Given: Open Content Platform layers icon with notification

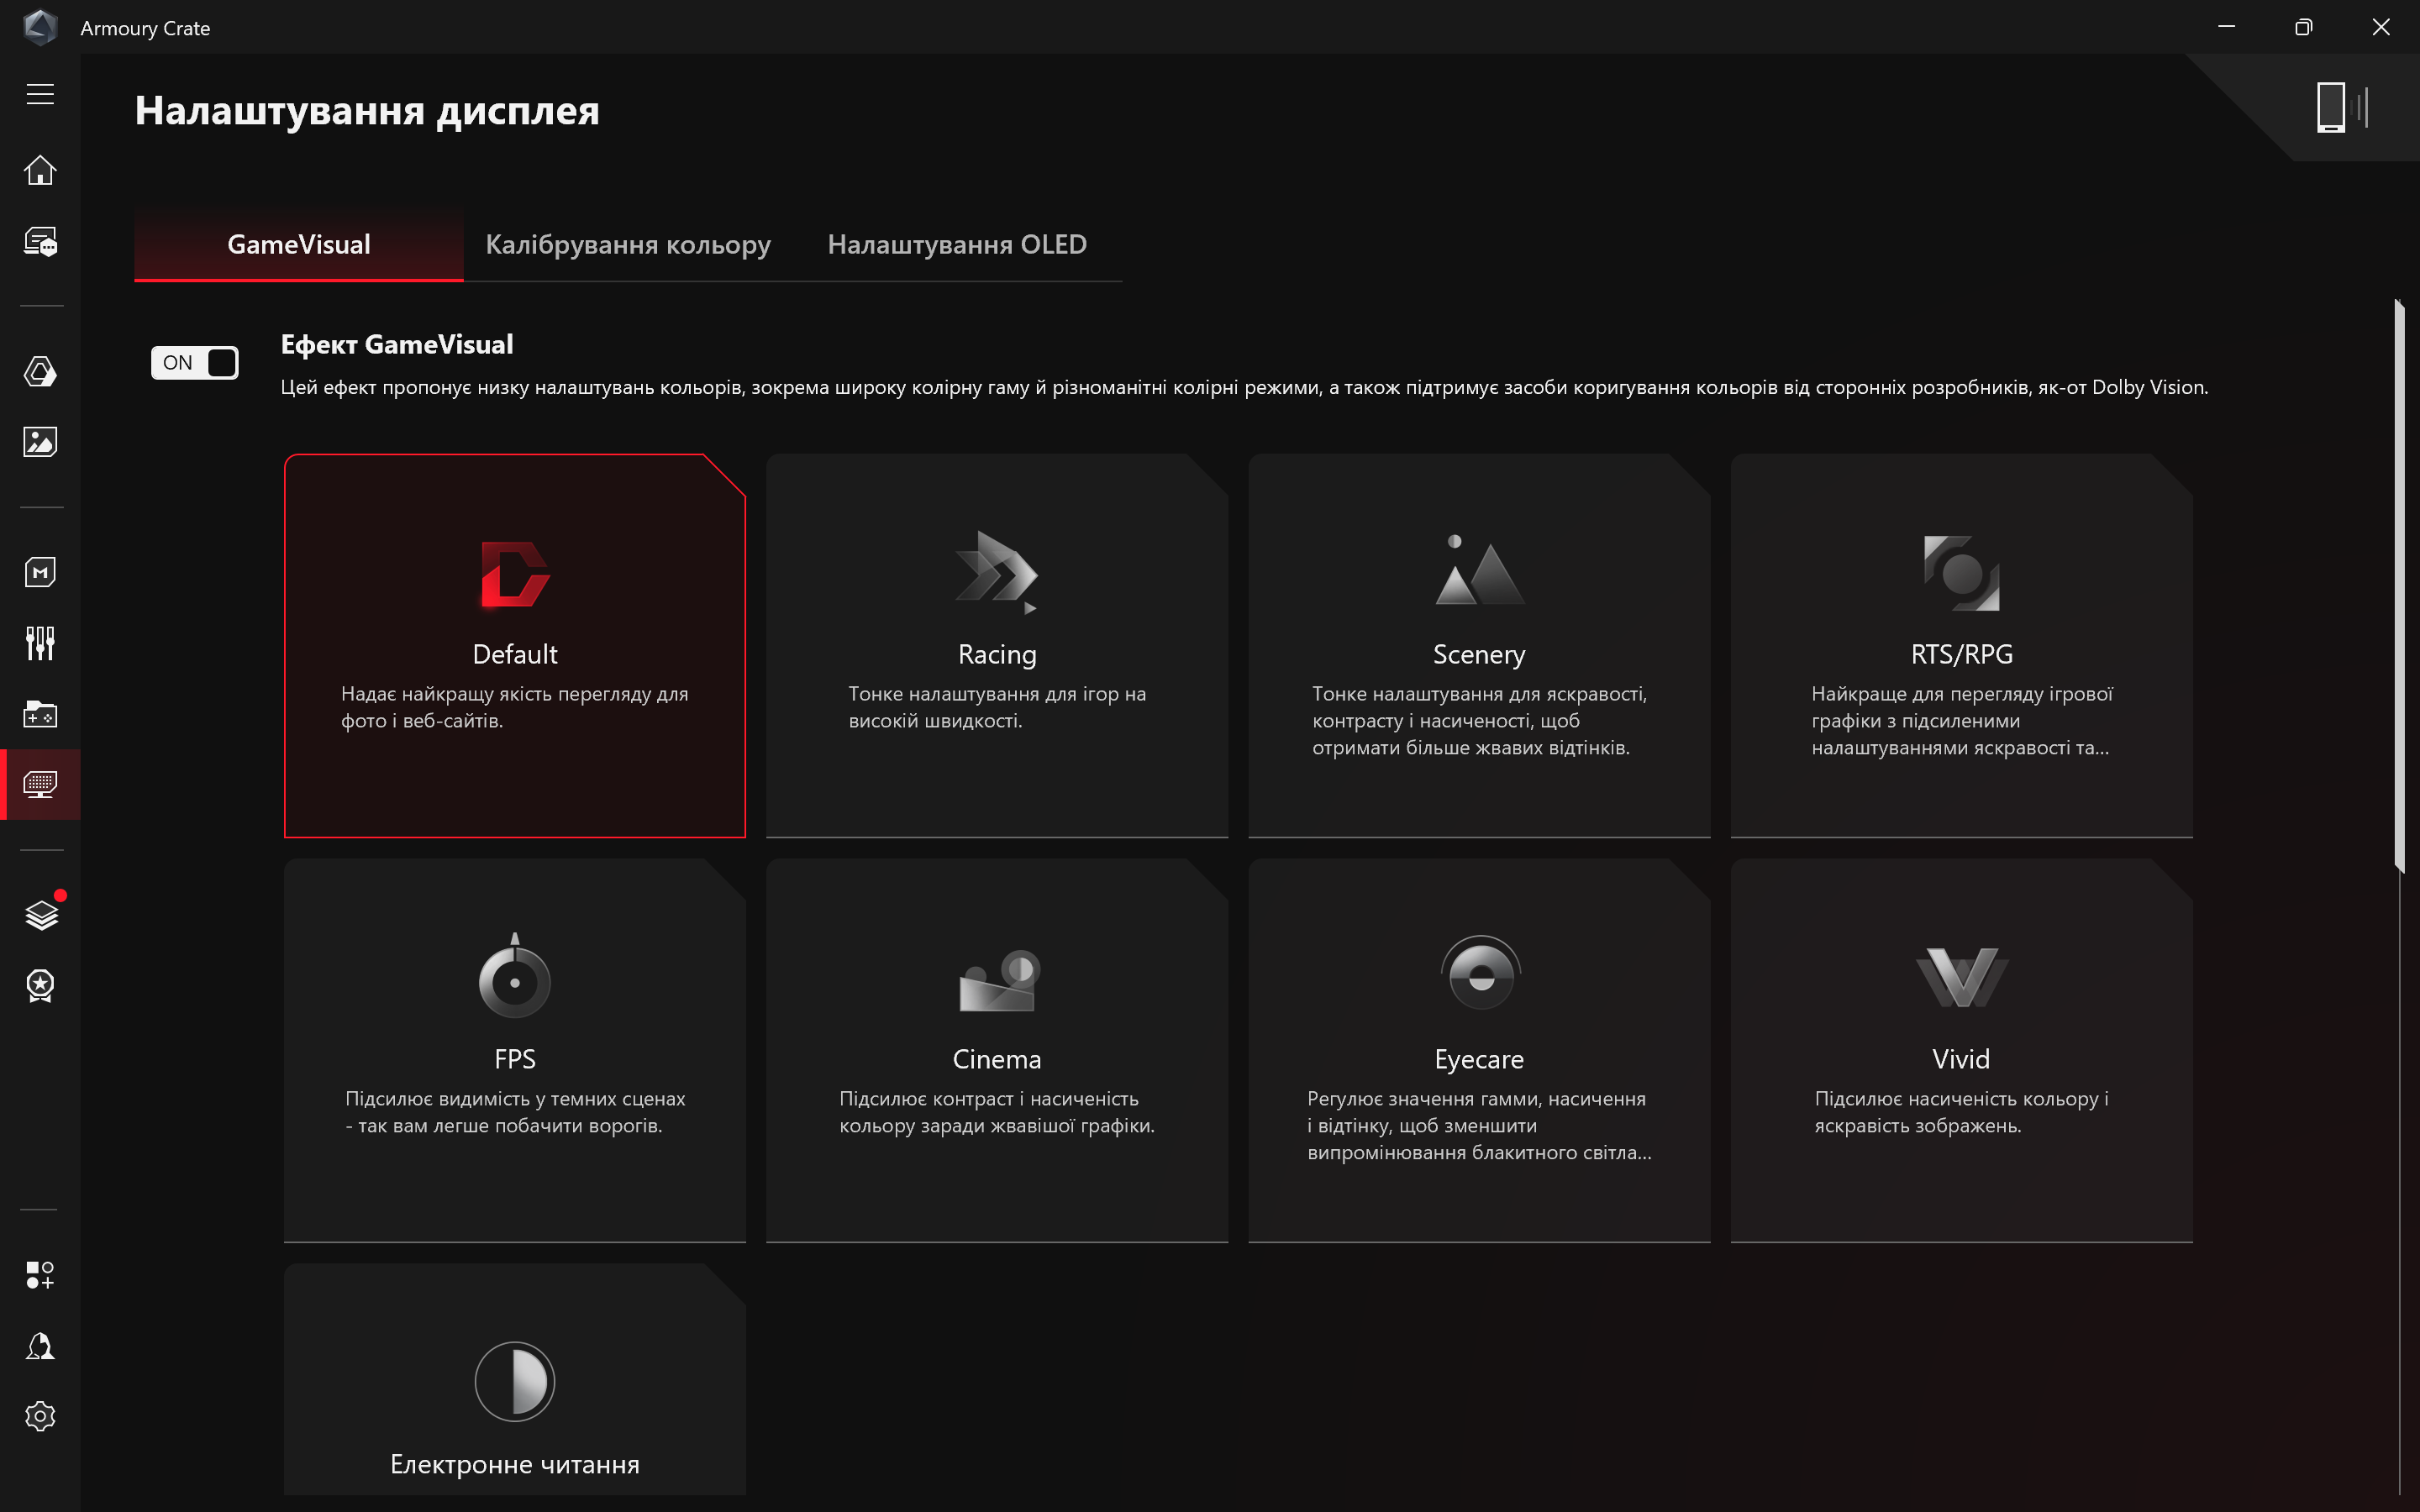Looking at the screenshot, I should [x=42, y=913].
